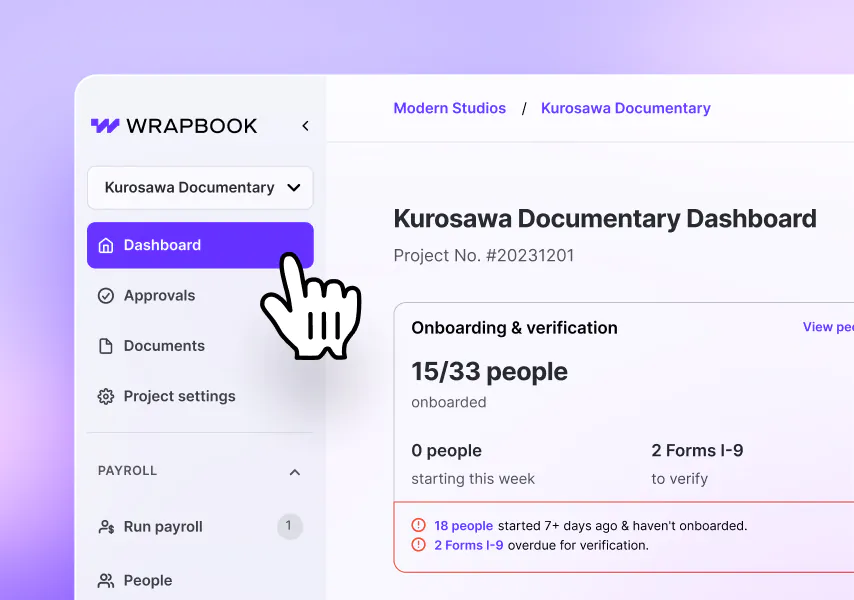Screen dimensions: 854x600
Task: Select Dashboard in the sidebar
Action: pos(200,245)
